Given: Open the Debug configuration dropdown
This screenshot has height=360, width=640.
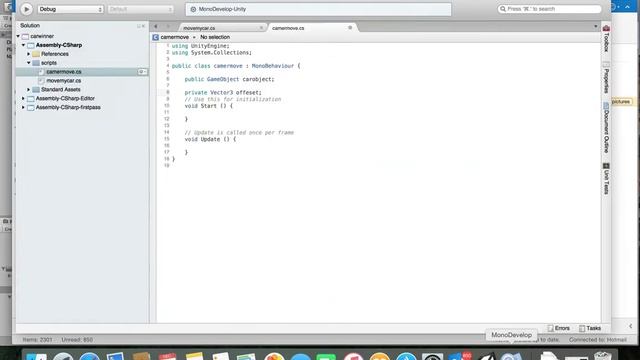Looking at the screenshot, I should [x=70, y=9].
